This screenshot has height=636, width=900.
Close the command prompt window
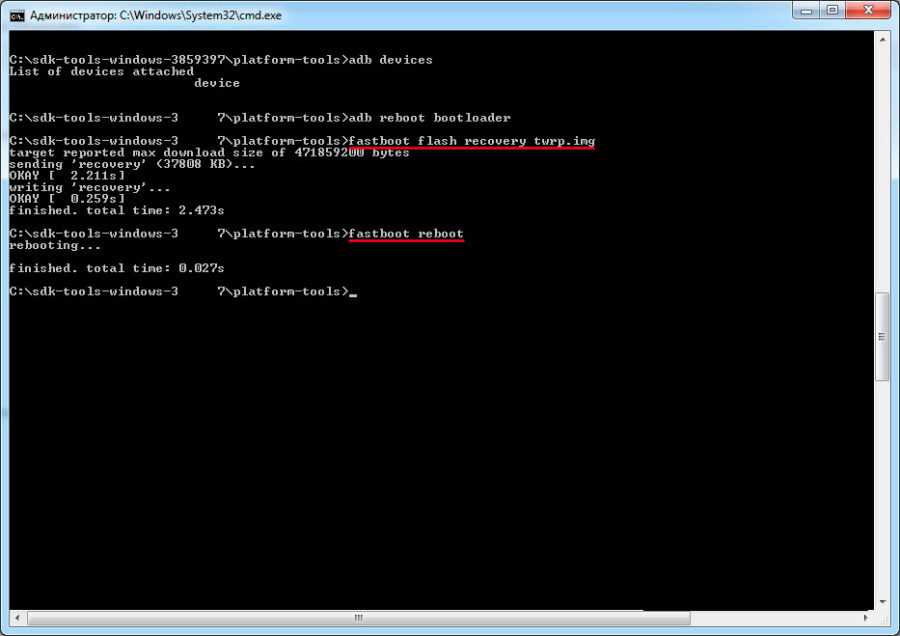coord(868,12)
